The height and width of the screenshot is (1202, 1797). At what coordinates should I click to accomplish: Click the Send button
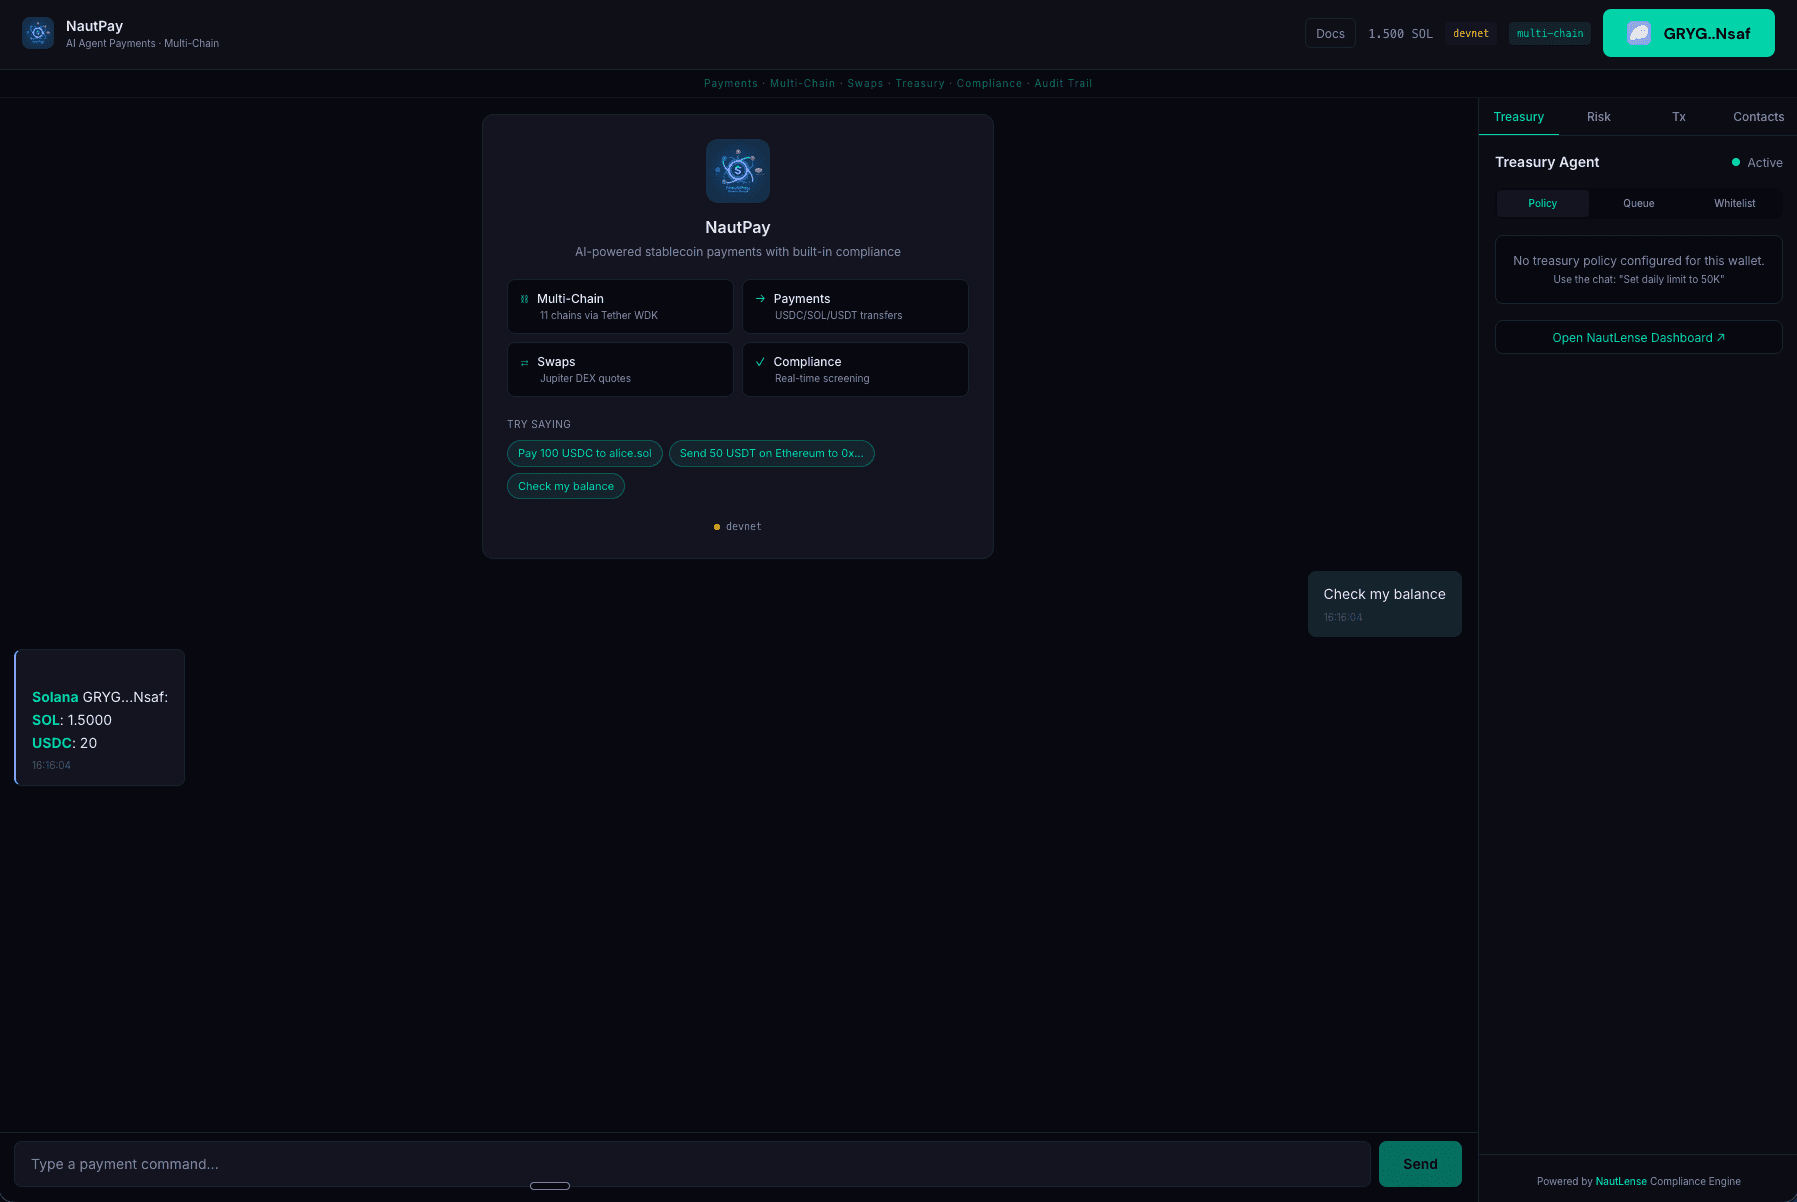1420,1164
